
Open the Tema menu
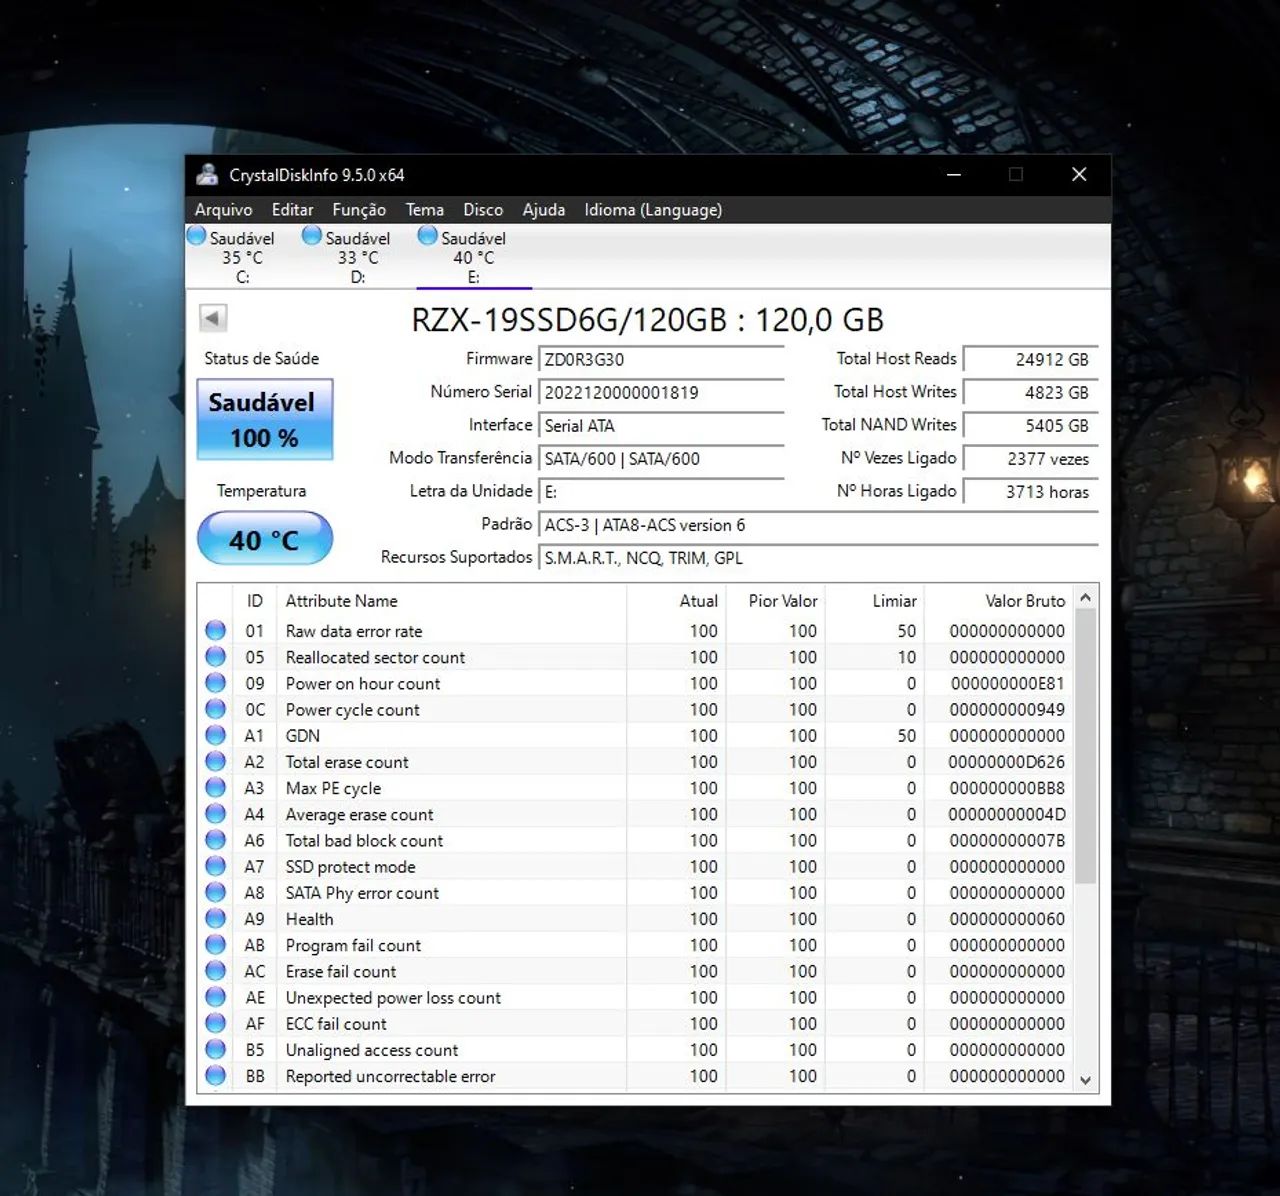(x=424, y=210)
